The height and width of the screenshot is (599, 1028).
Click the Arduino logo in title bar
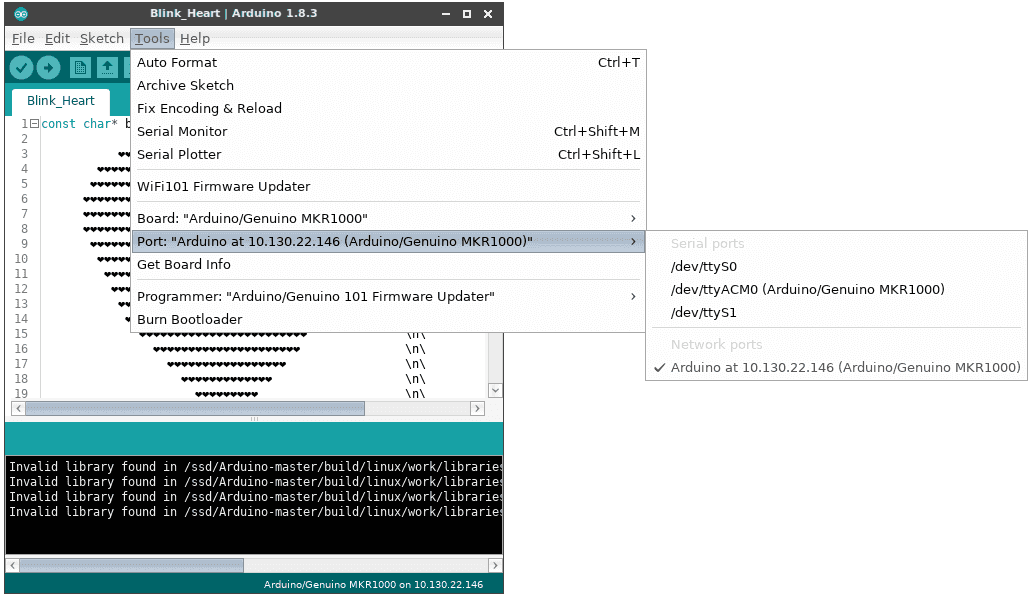tap(21, 14)
